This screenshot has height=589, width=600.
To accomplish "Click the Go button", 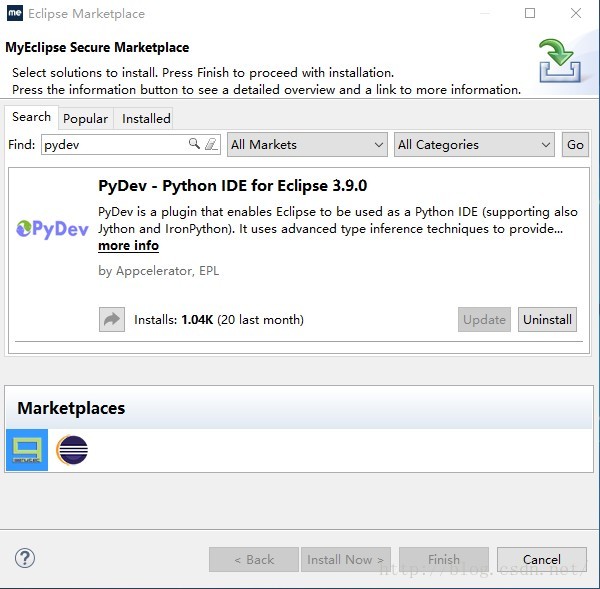I will click(575, 145).
